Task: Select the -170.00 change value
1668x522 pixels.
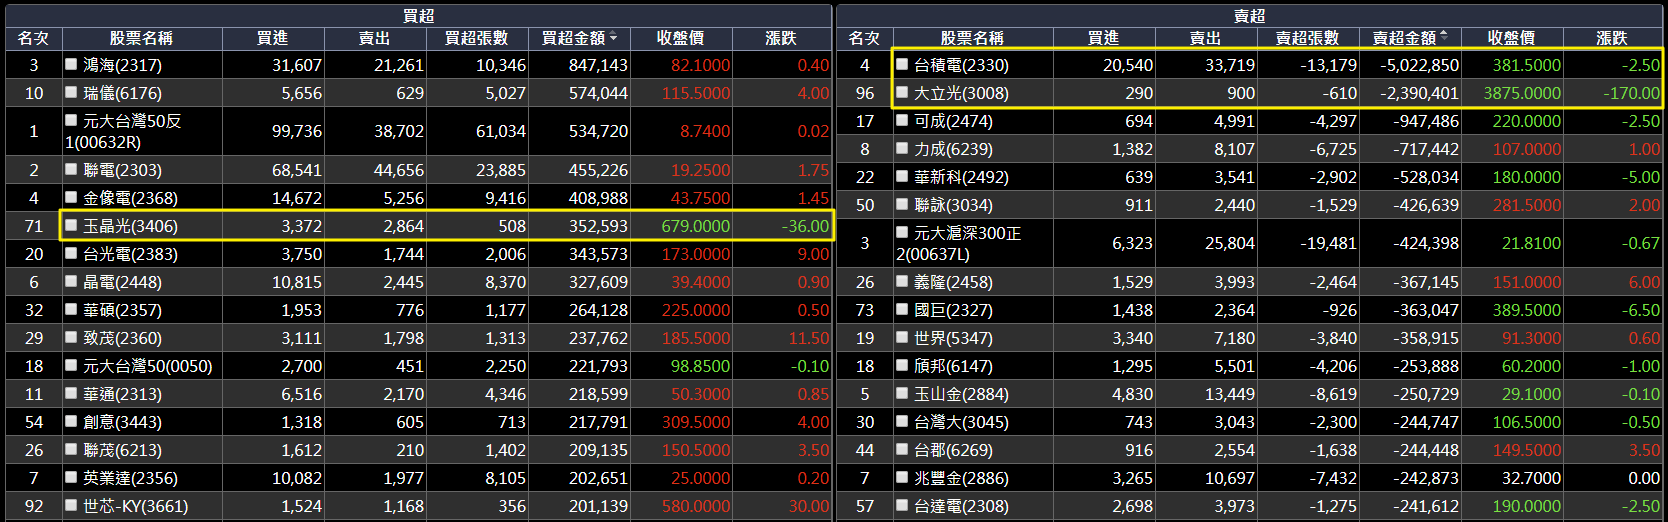Action: click(x=1631, y=93)
